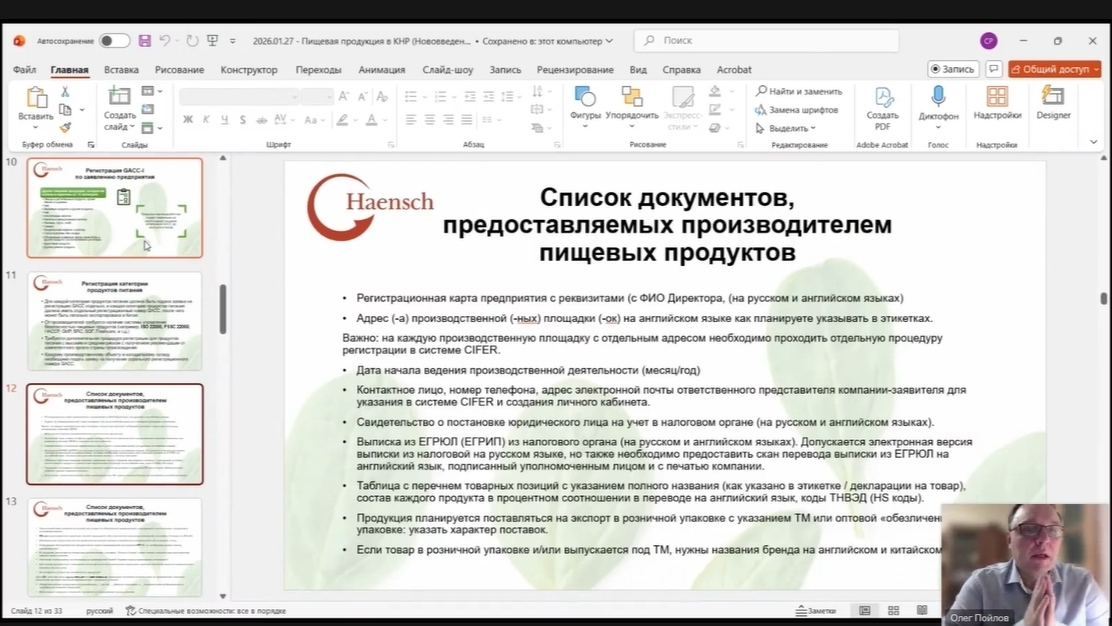Start dictation with Диктофон microphone icon
The height and width of the screenshot is (626, 1112).
(x=938, y=97)
